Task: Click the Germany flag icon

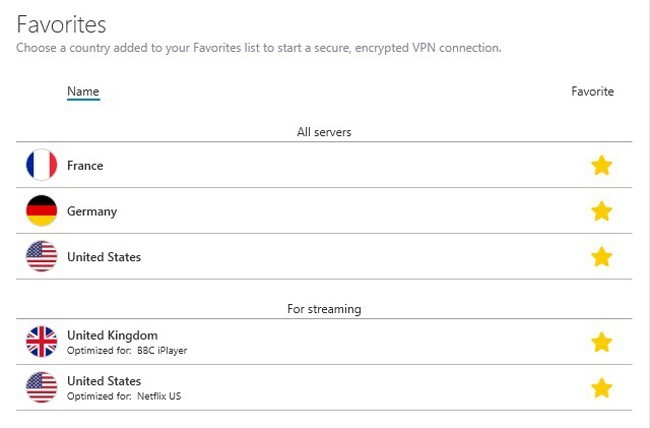Action: click(x=41, y=211)
